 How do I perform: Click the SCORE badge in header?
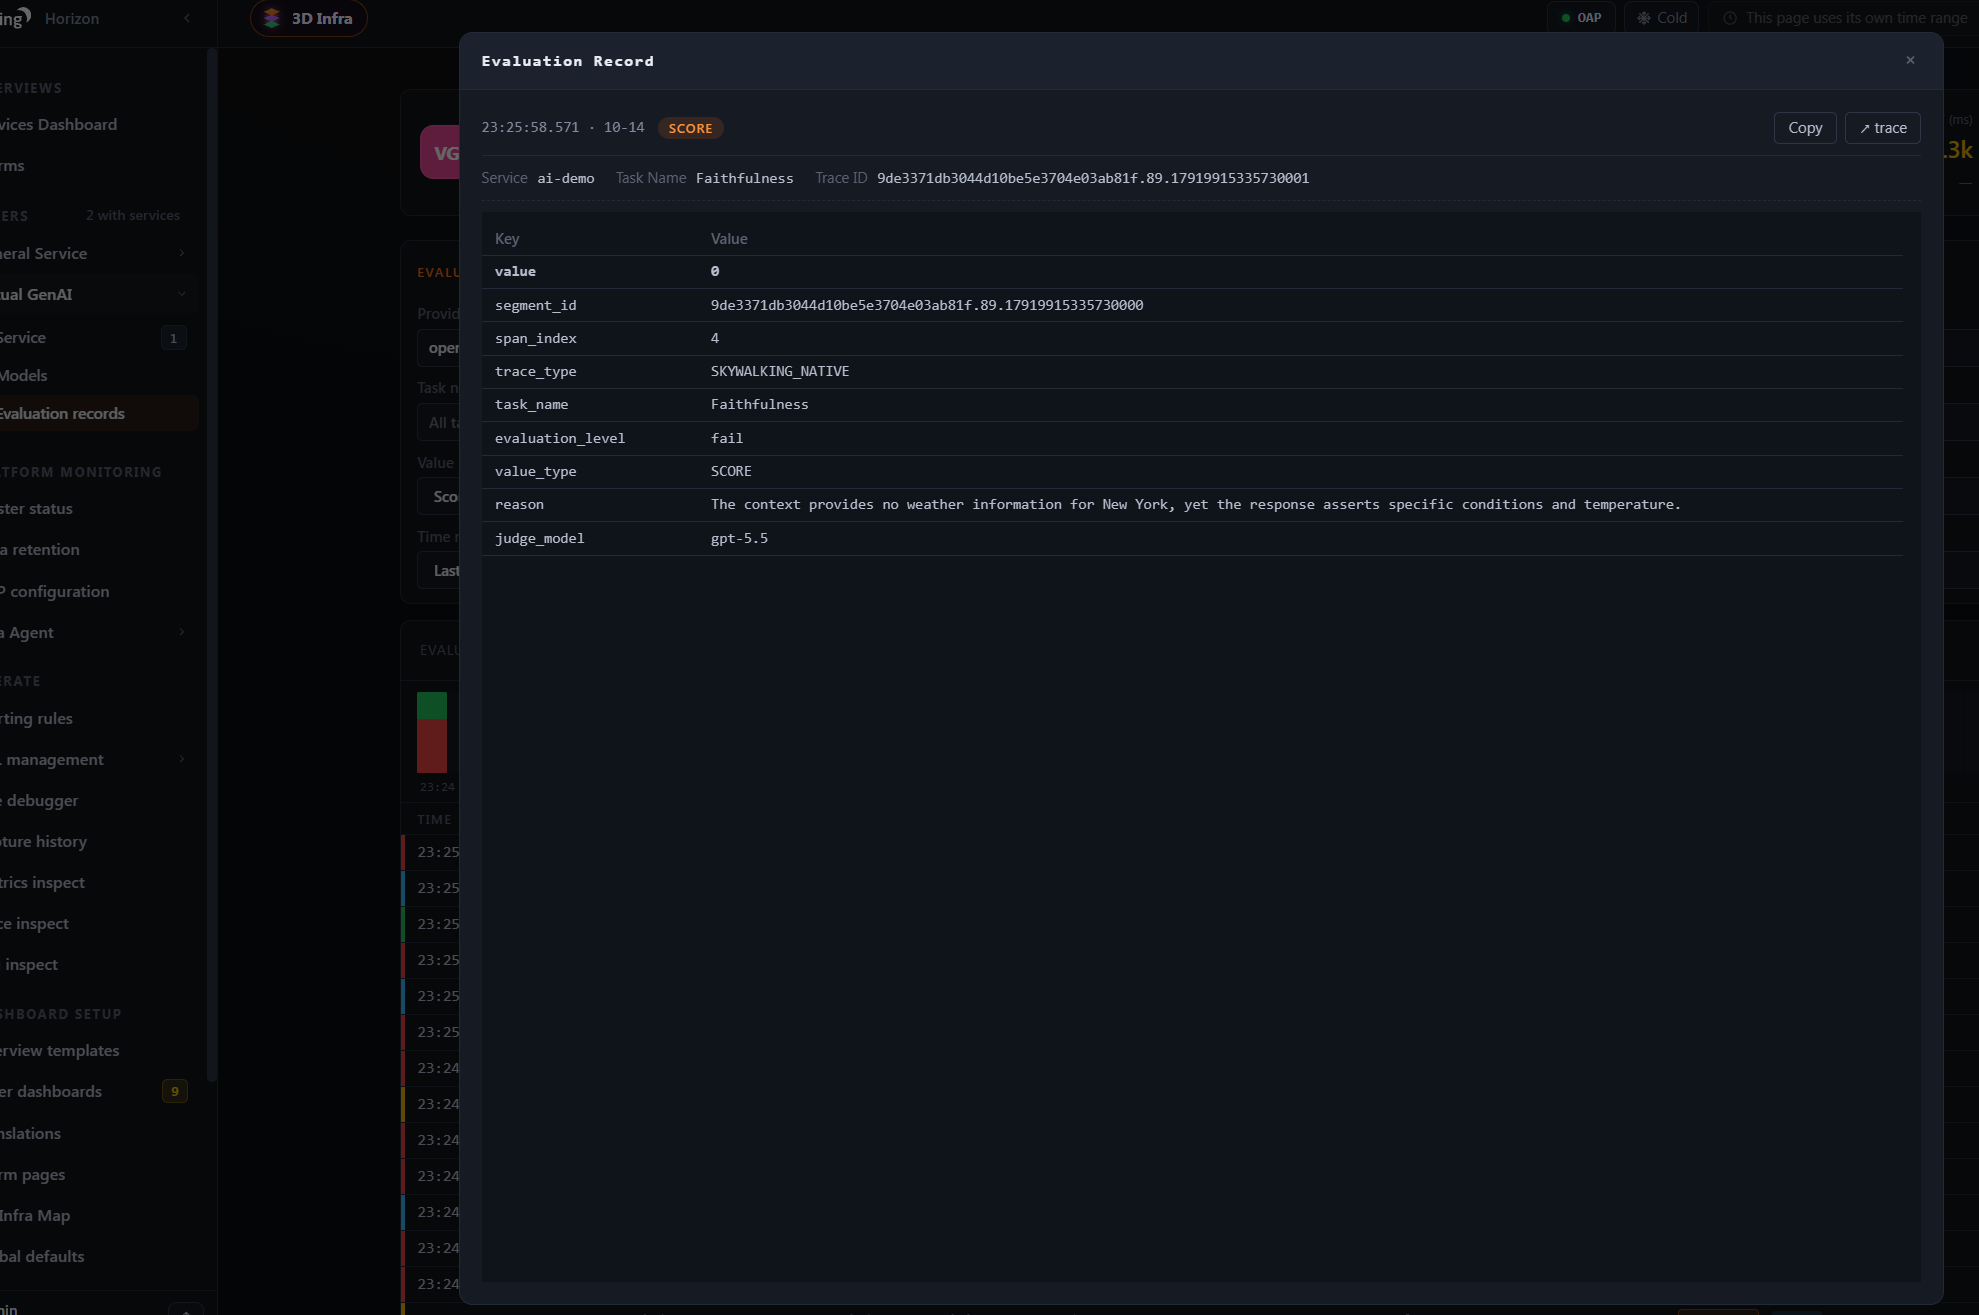(x=690, y=128)
